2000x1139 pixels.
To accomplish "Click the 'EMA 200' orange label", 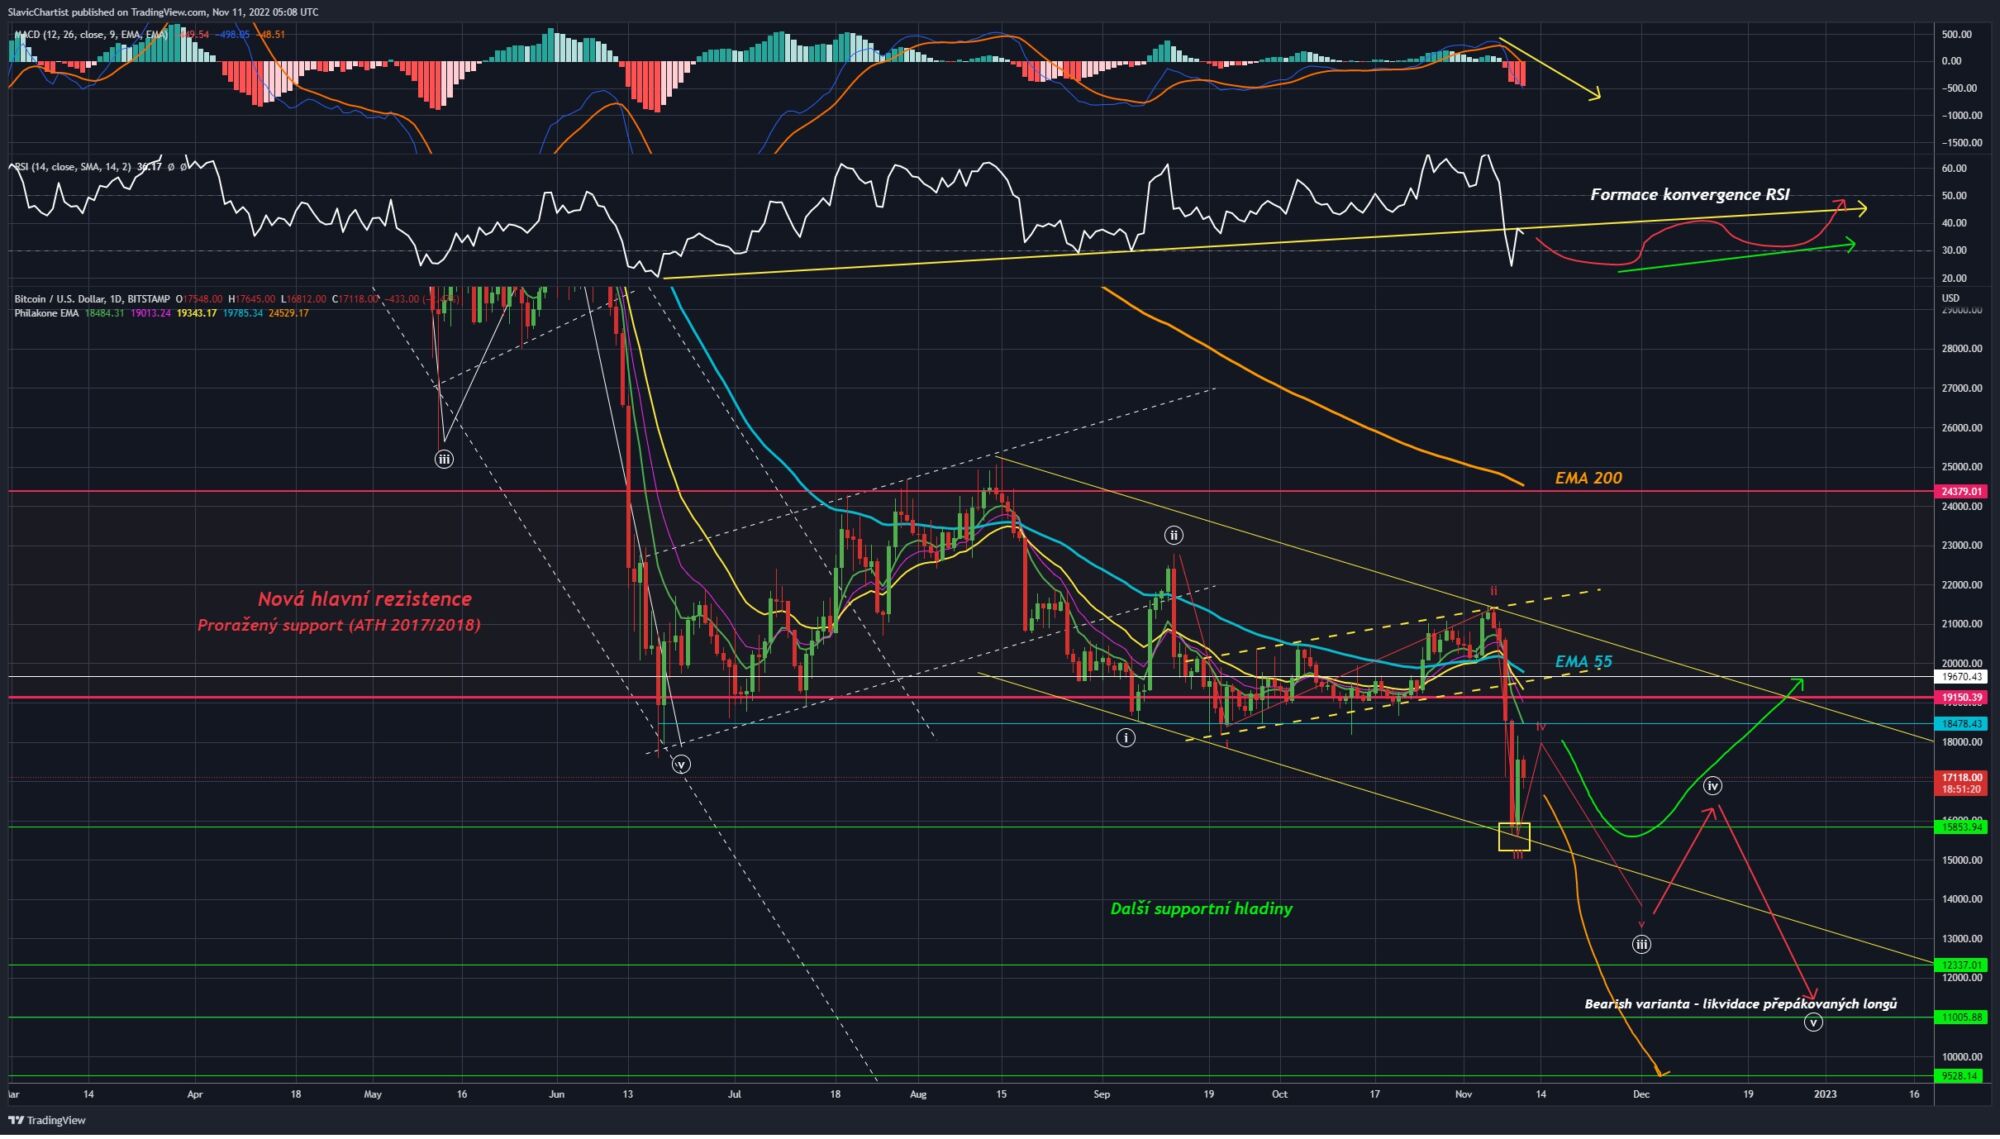I will pyautogui.click(x=1589, y=478).
